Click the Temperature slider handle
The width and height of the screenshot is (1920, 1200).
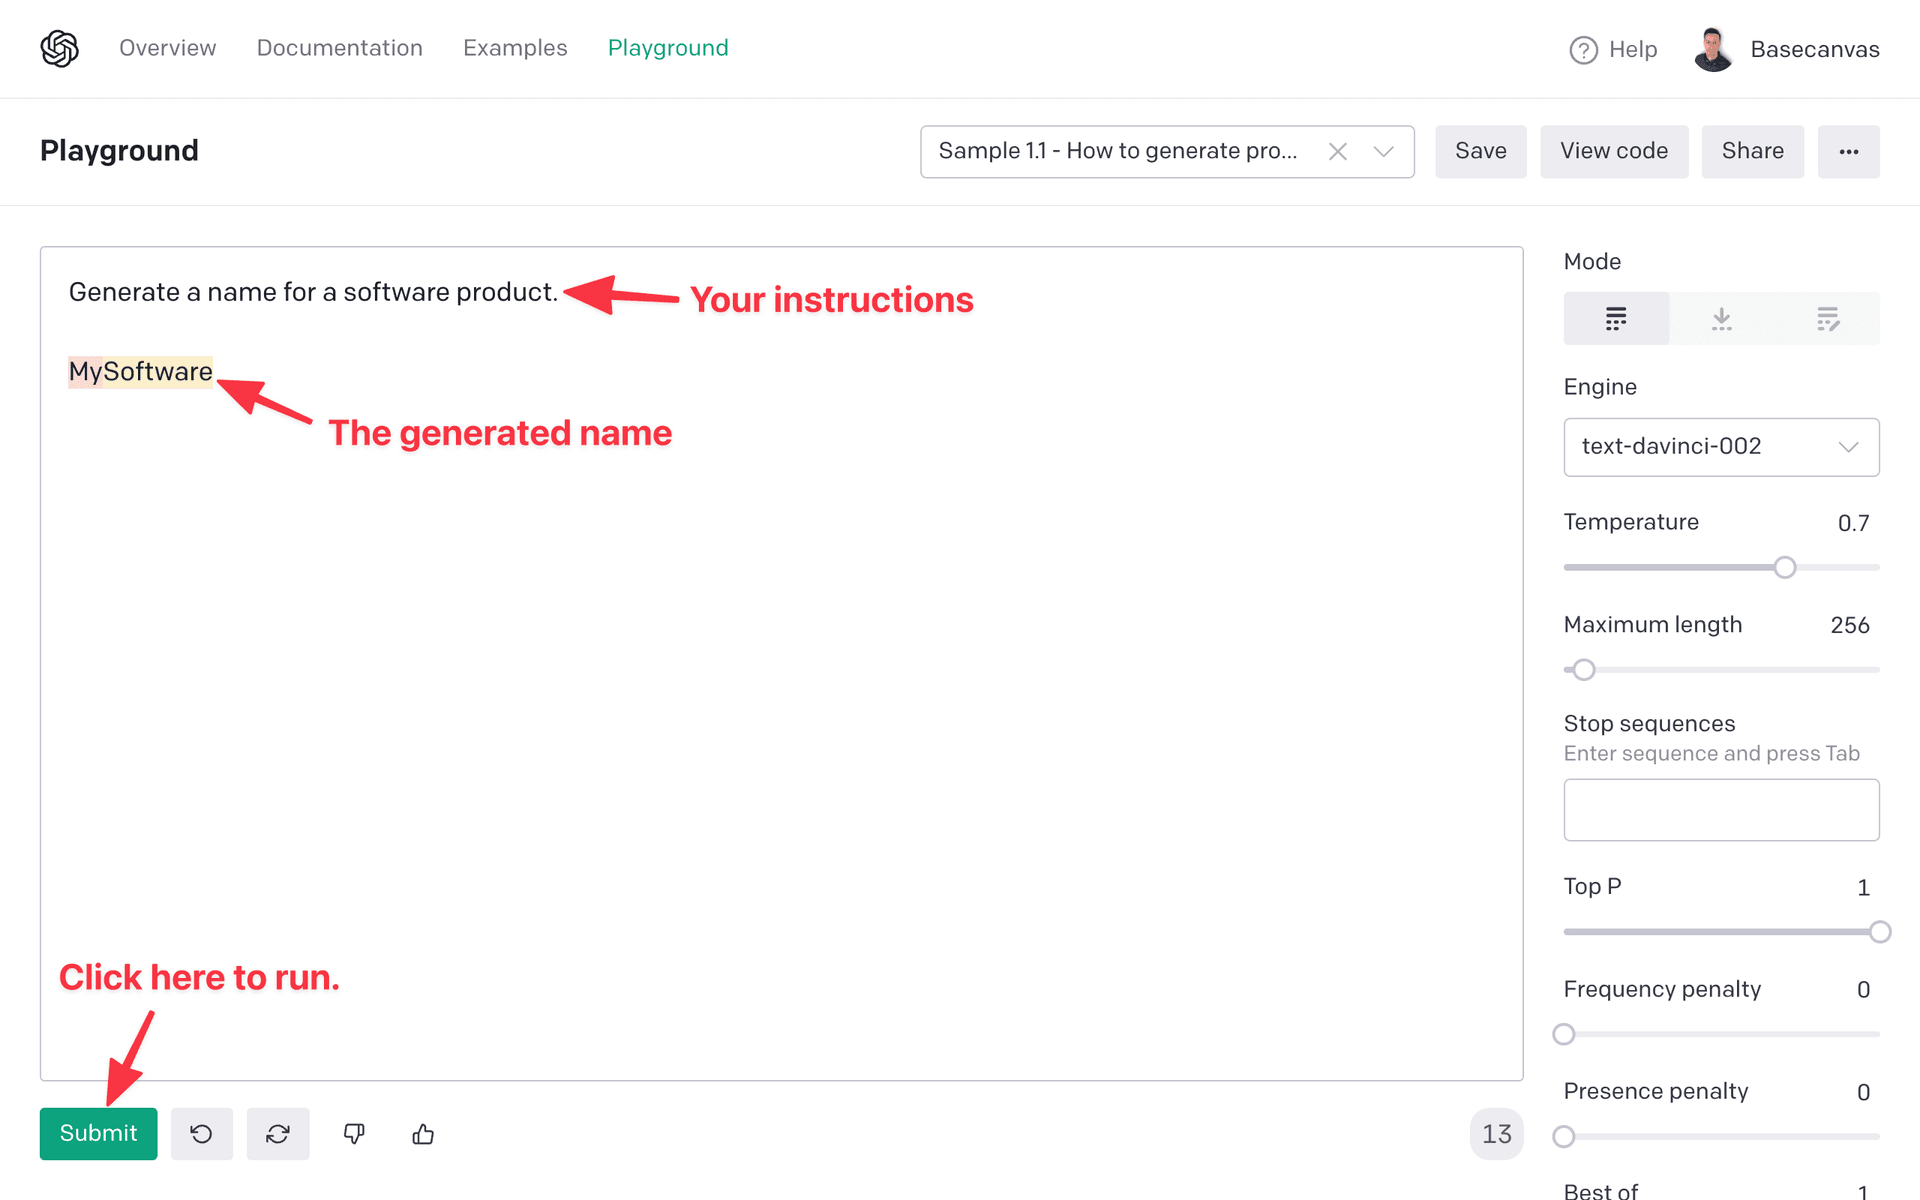coord(1785,568)
